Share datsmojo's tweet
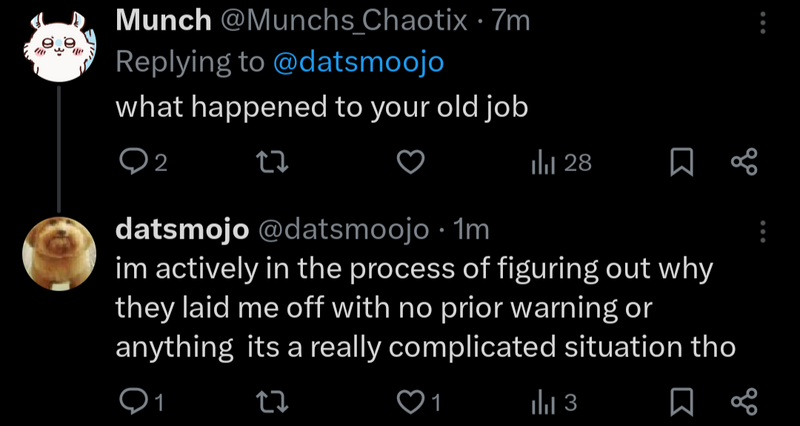This screenshot has width=800, height=426. (x=745, y=402)
